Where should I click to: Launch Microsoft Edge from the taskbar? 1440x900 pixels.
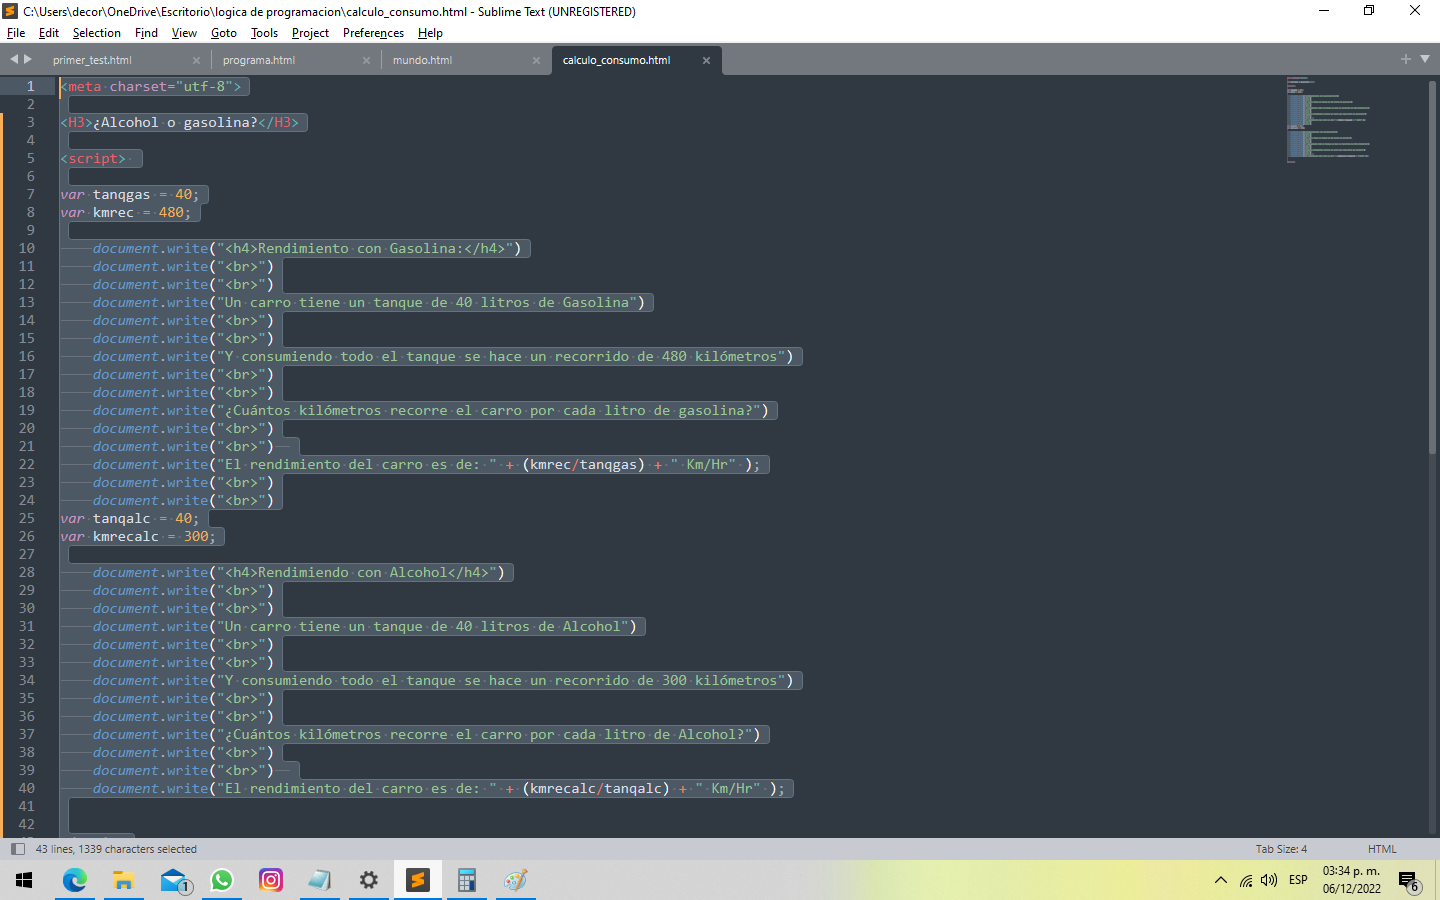coord(75,880)
